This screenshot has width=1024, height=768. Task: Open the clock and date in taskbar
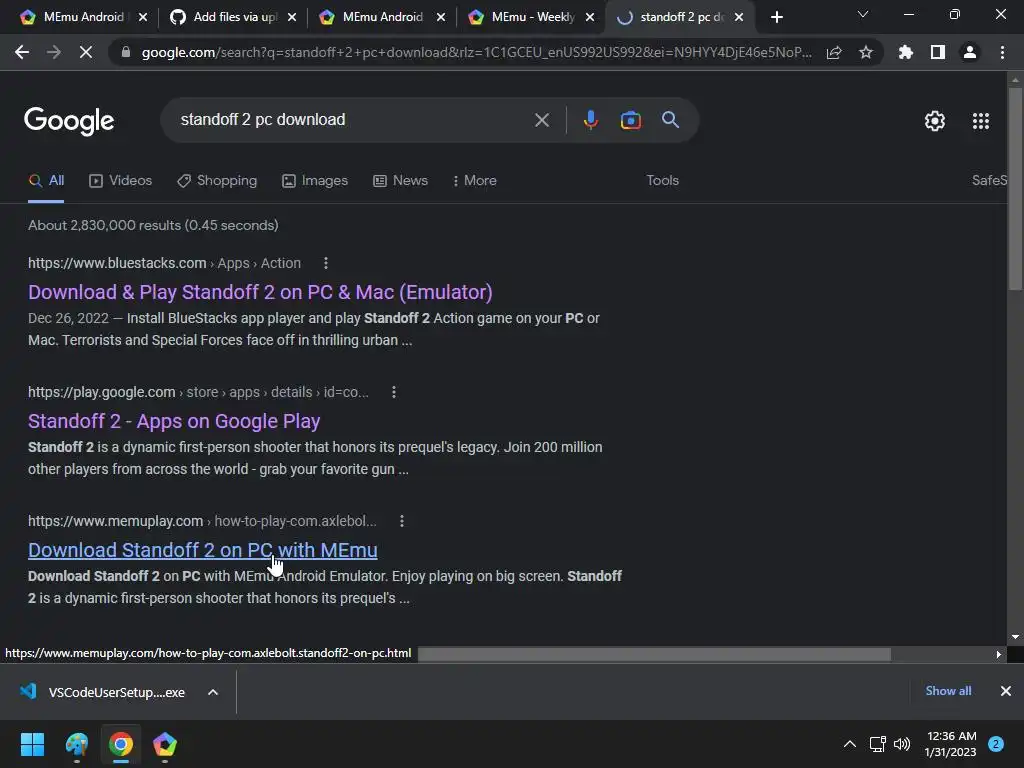pyautogui.click(x=951, y=744)
